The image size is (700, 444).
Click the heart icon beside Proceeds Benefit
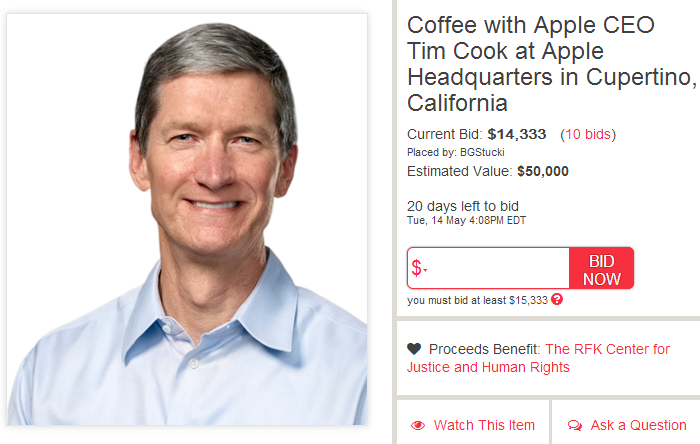pos(414,349)
